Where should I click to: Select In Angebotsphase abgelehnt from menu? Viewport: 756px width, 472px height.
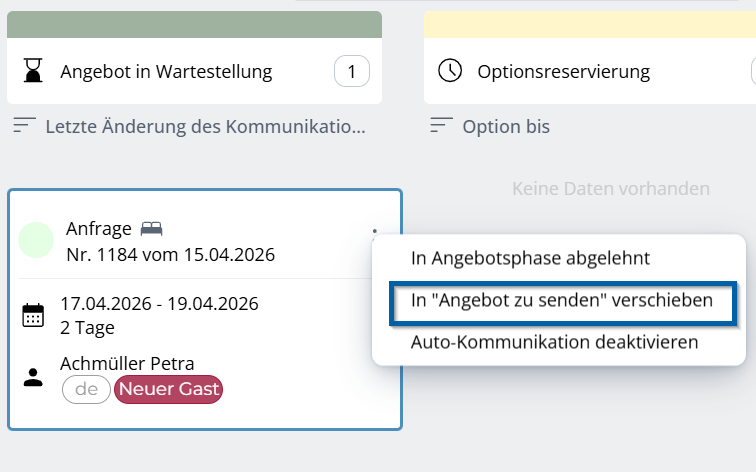pos(530,258)
